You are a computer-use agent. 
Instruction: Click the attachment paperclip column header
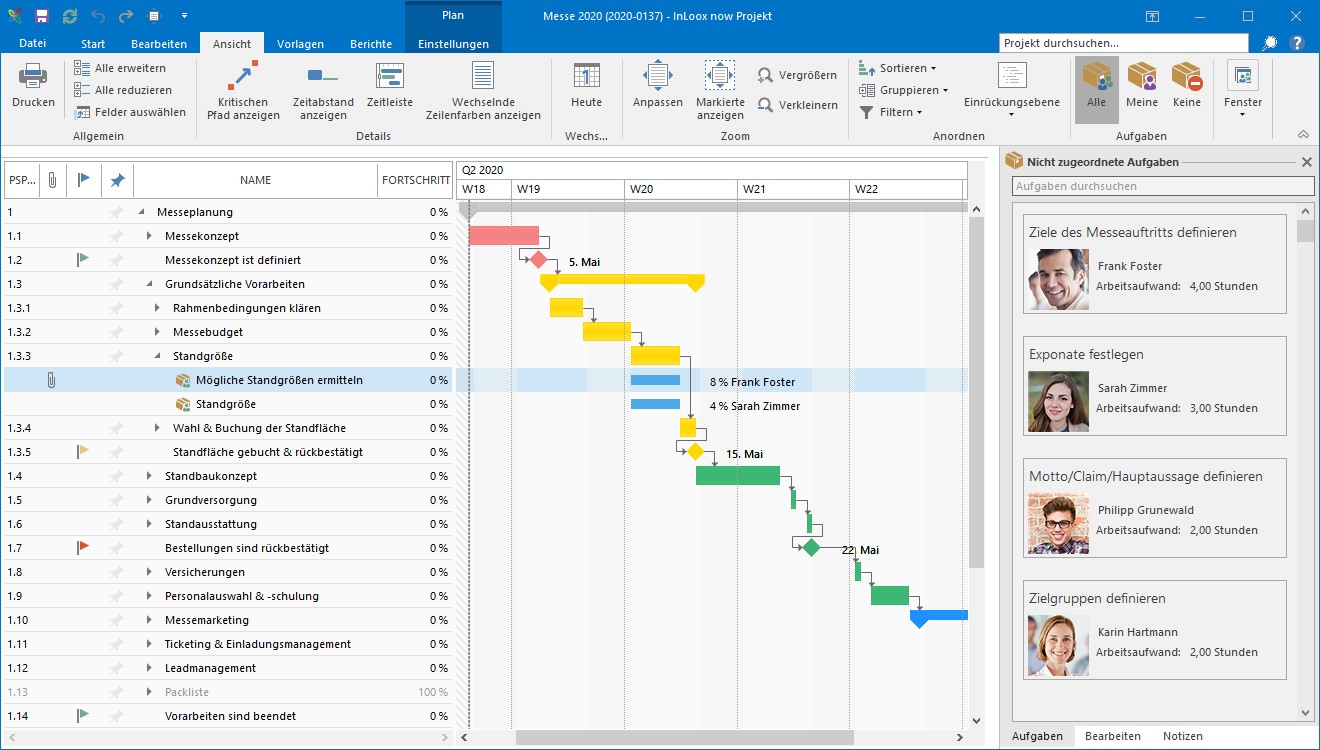[52, 180]
